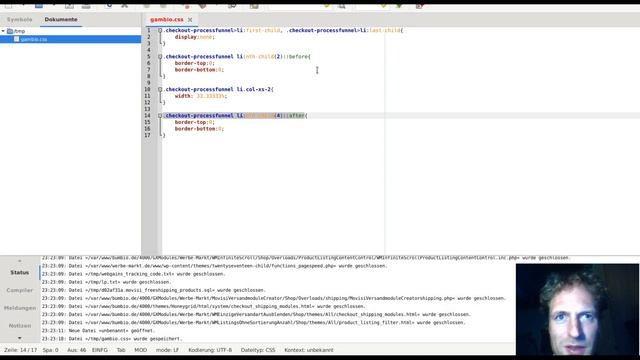Click 'Dateityp: CSS' in status bar
This screenshot has height=360, width=640.
pyautogui.click(x=258, y=350)
